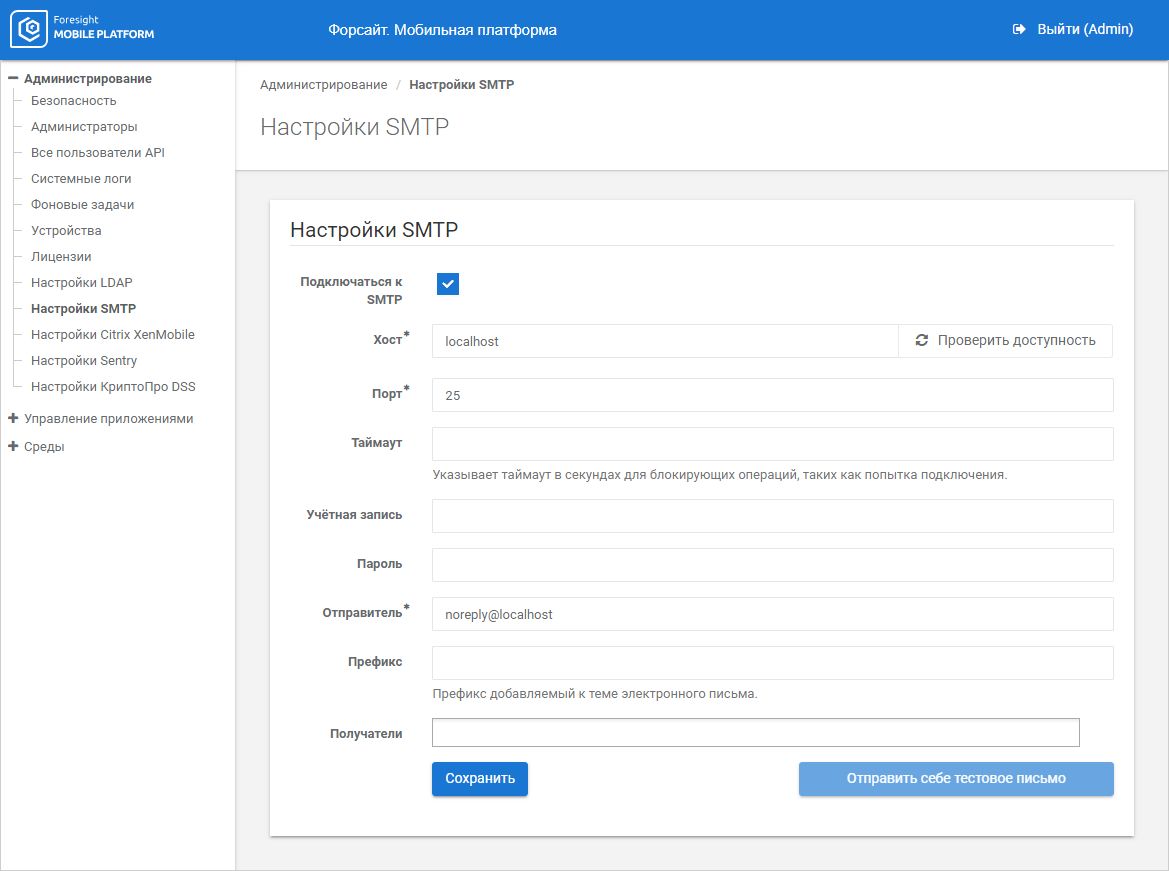Focus the Получатели input box
Image resolution: width=1169 pixels, height=871 pixels.
point(755,733)
